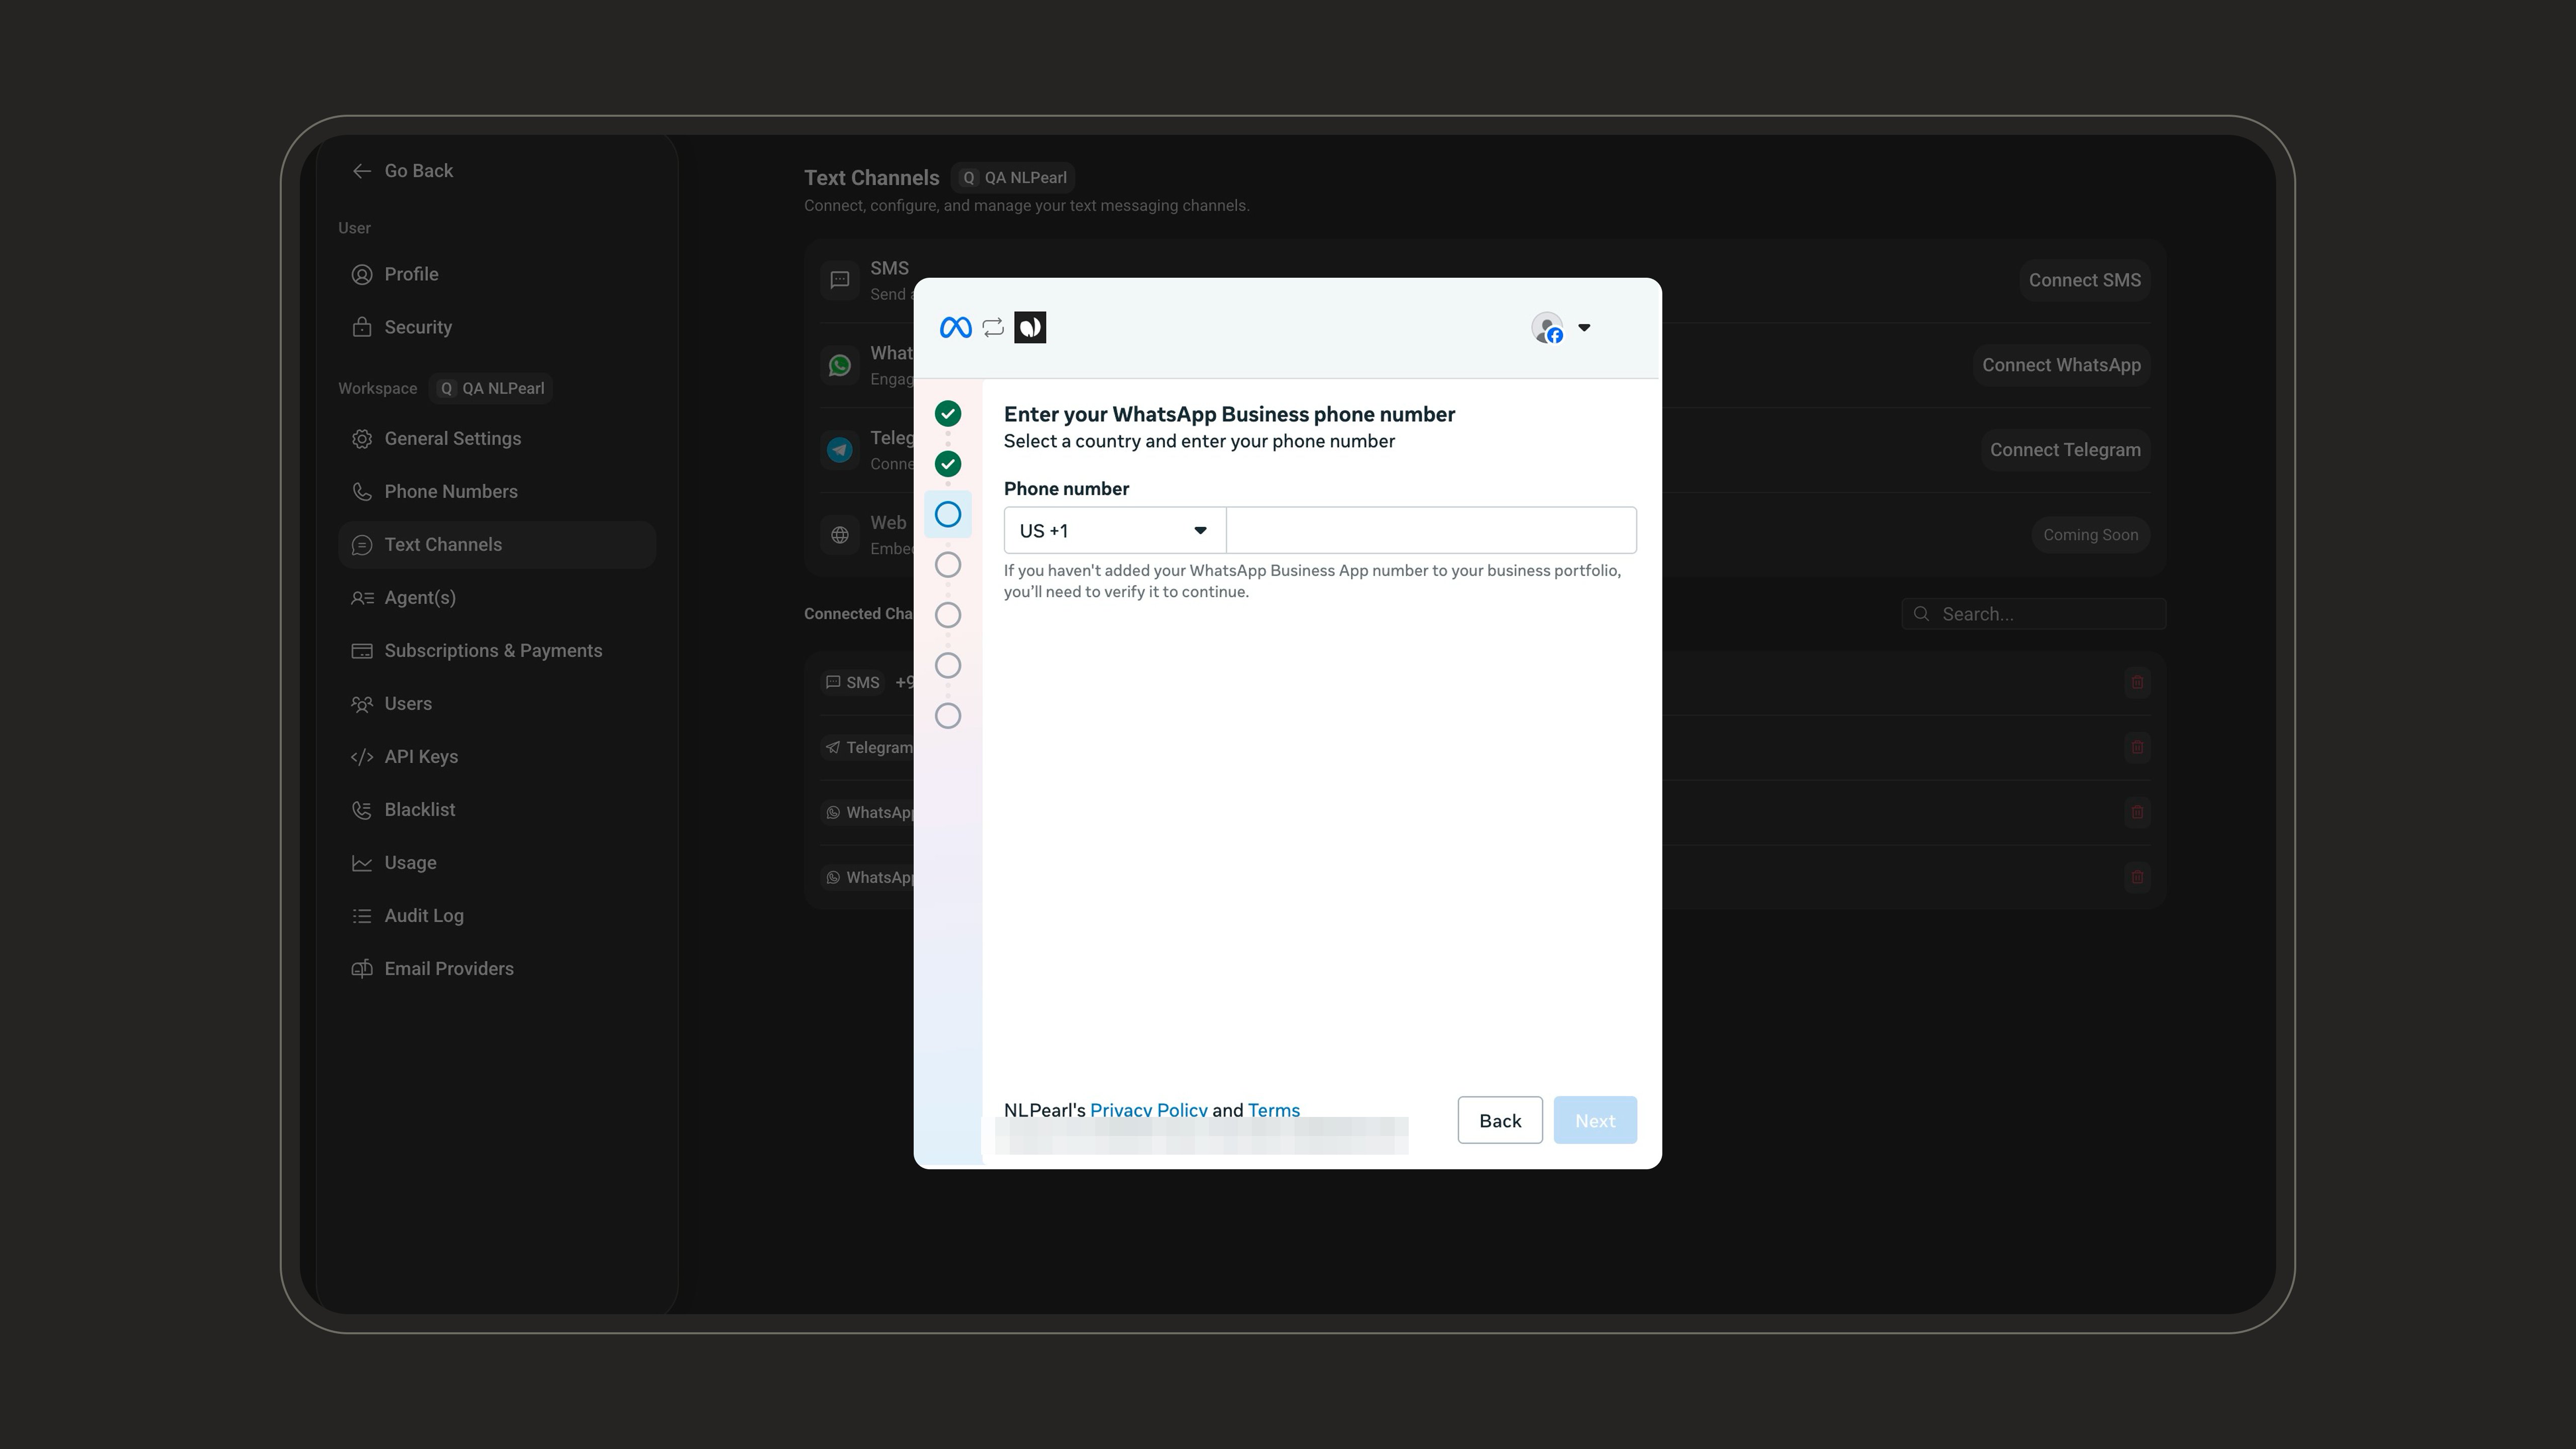Open Profile in the sidebar
Viewport: 2576px width, 1449px height.
pos(496,274)
